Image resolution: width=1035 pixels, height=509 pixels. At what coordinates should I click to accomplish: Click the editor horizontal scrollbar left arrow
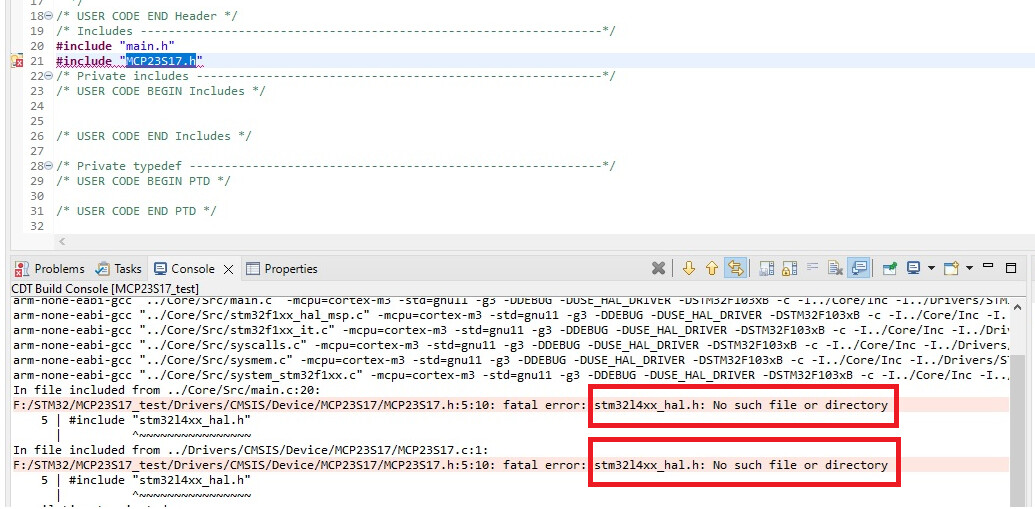tap(62, 242)
